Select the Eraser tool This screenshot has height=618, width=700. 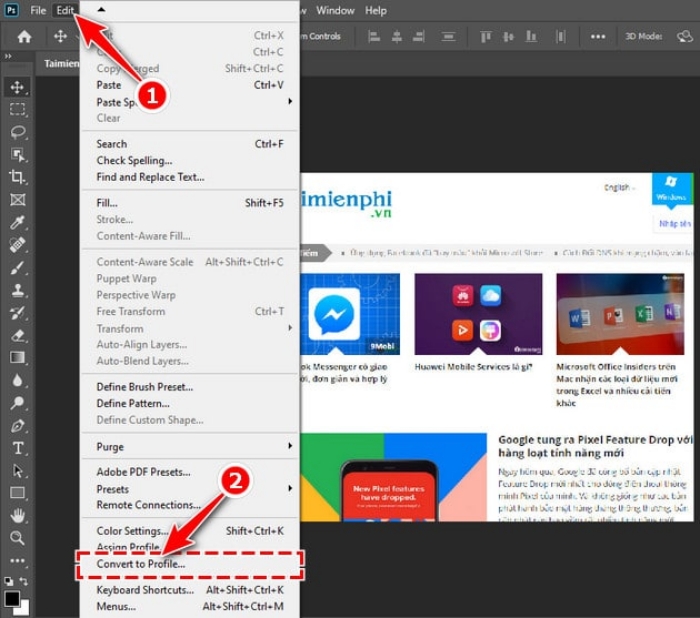click(17, 335)
